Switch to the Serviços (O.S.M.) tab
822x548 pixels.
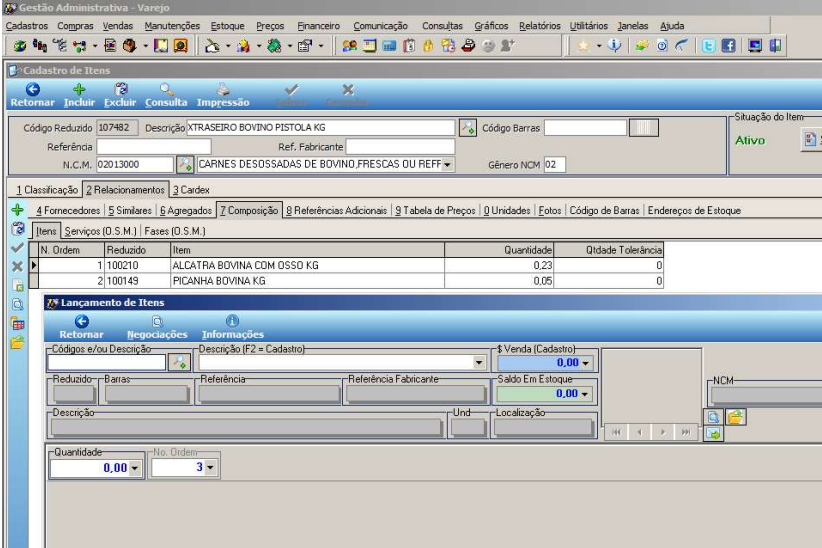pyautogui.click(x=101, y=231)
